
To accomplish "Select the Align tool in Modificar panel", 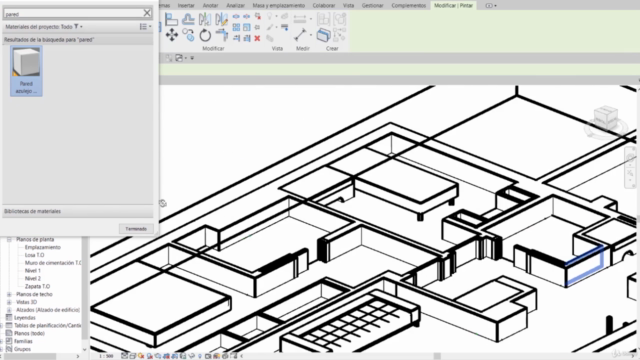I will pyautogui.click(x=171, y=19).
